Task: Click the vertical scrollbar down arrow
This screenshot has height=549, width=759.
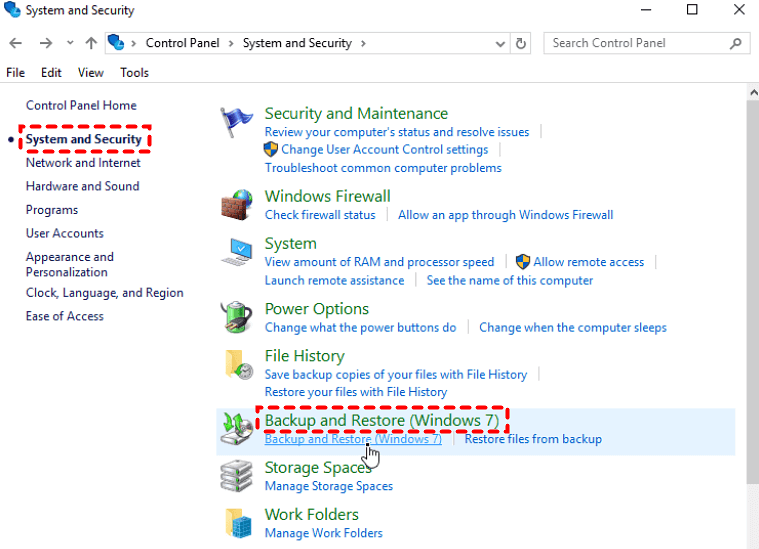Action: click(x=752, y=541)
